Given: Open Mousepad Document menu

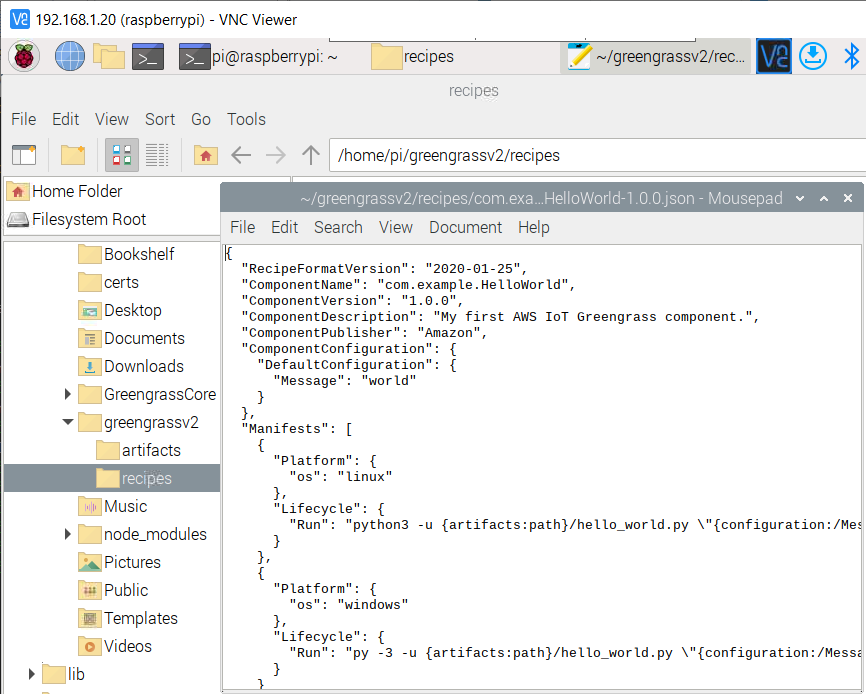Looking at the screenshot, I should pyautogui.click(x=466, y=227).
